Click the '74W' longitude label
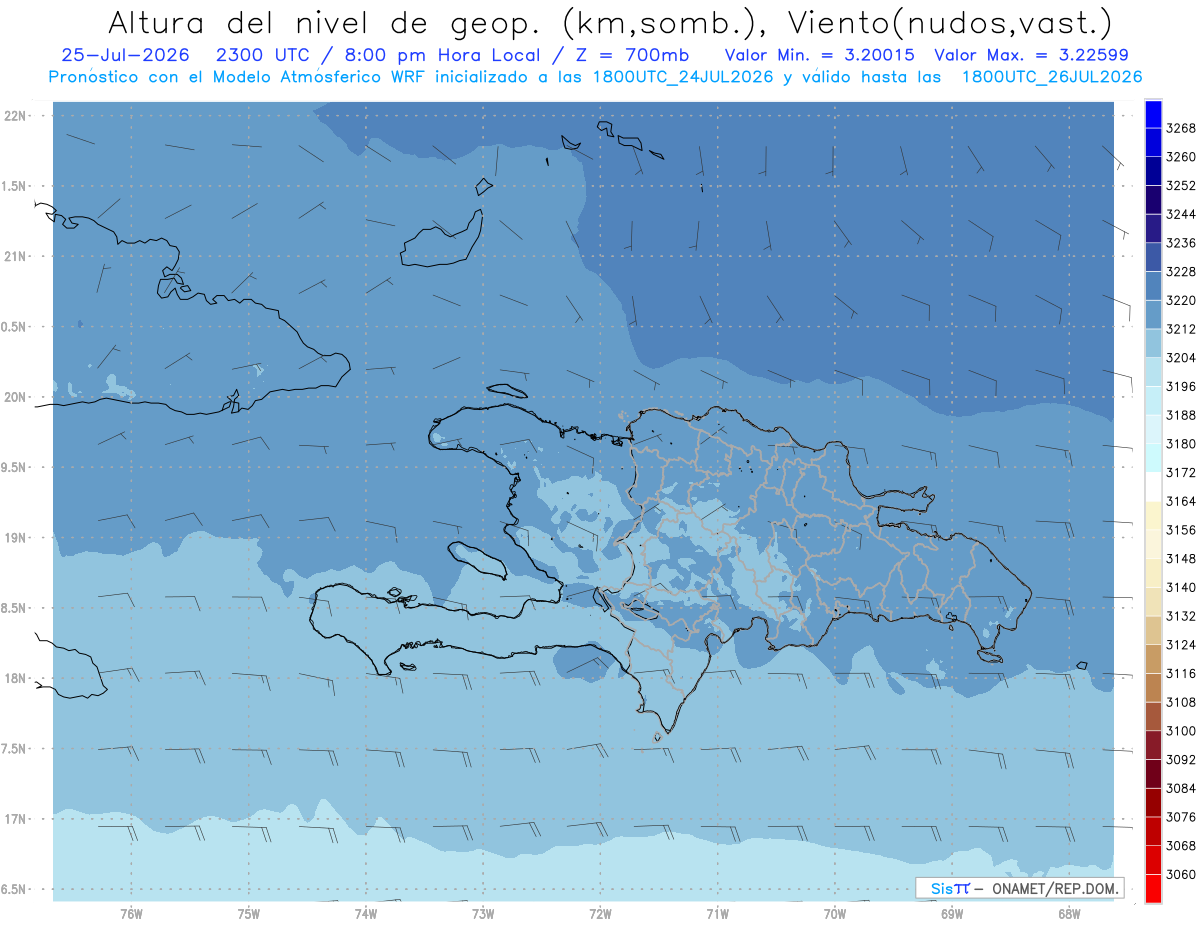The image size is (1200, 927). coord(366,913)
